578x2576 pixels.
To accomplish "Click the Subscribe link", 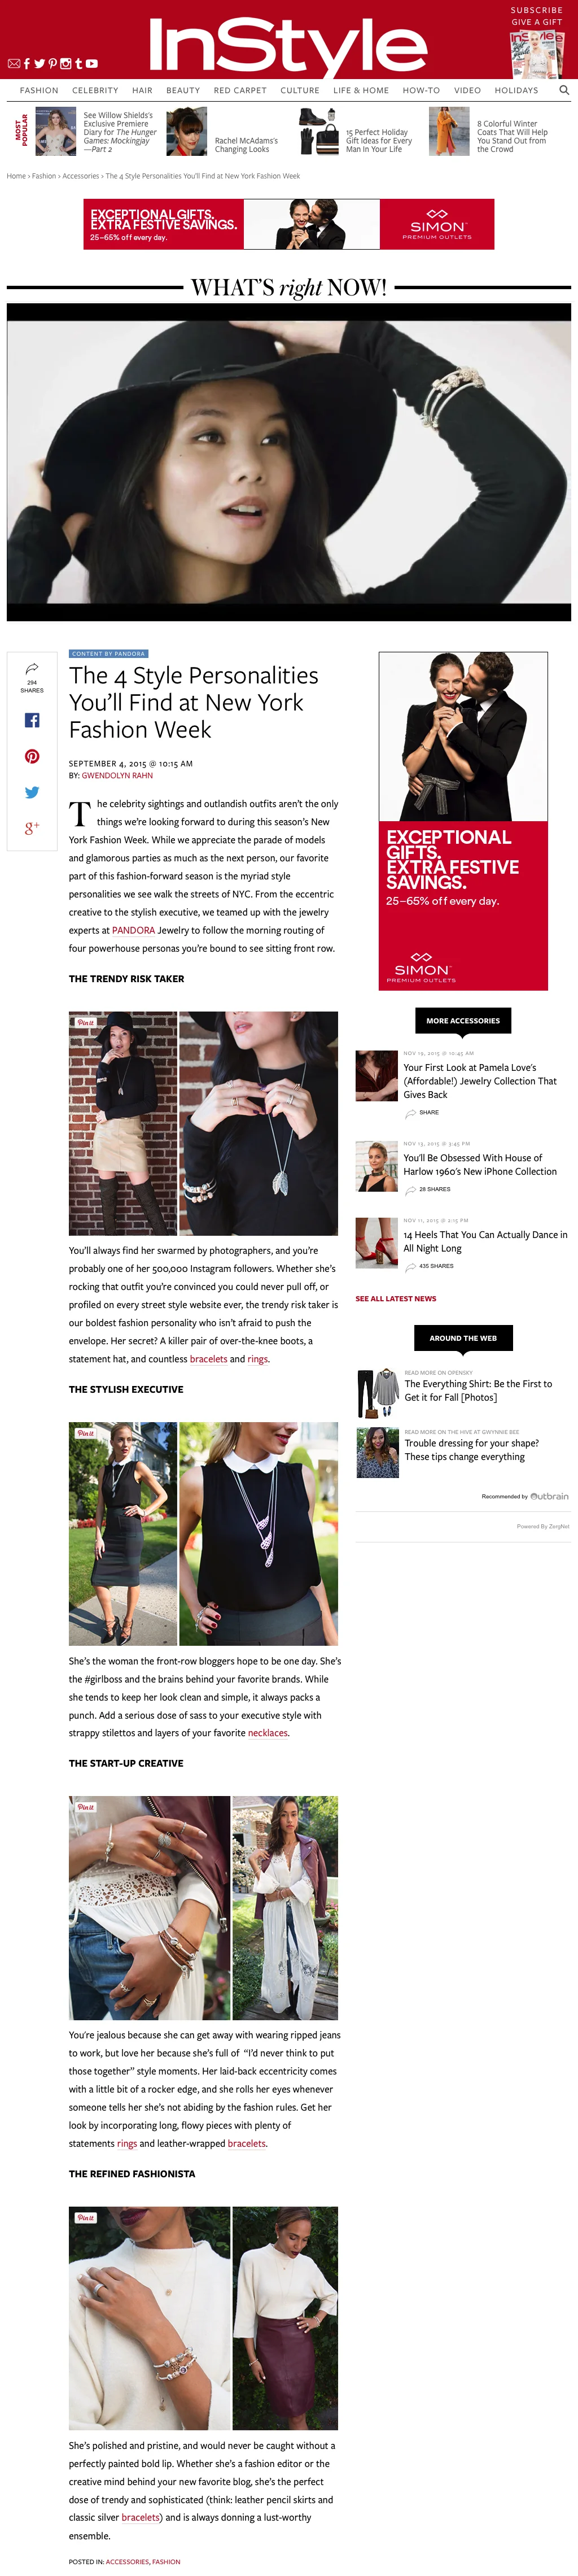I will tap(537, 10).
